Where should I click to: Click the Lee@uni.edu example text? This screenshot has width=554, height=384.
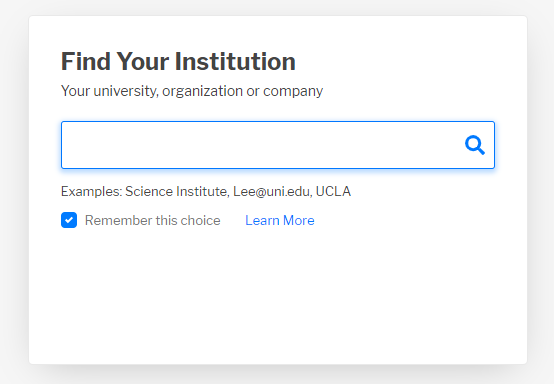[x=272, y=191]
